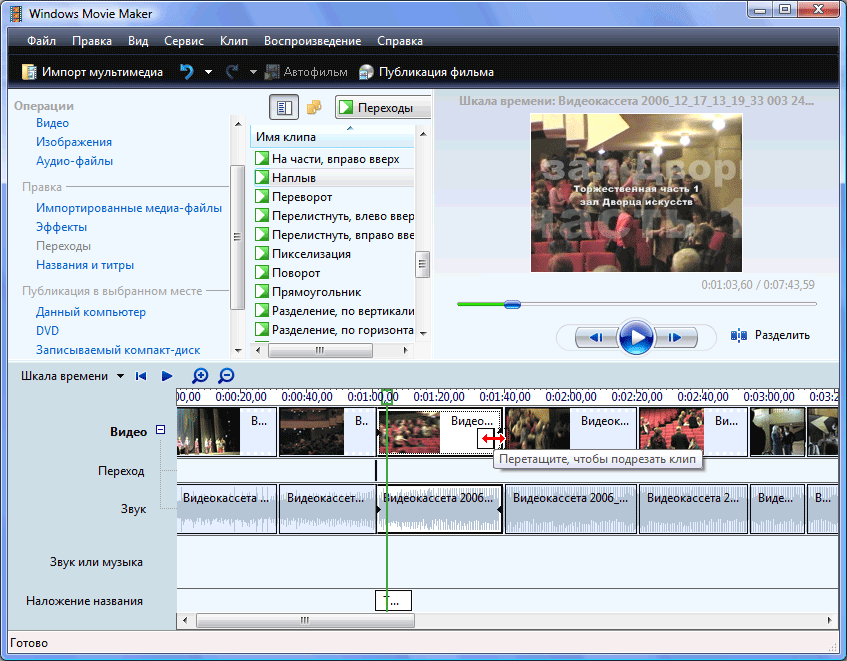Show the collections pane folder icon

pos(314,107)
